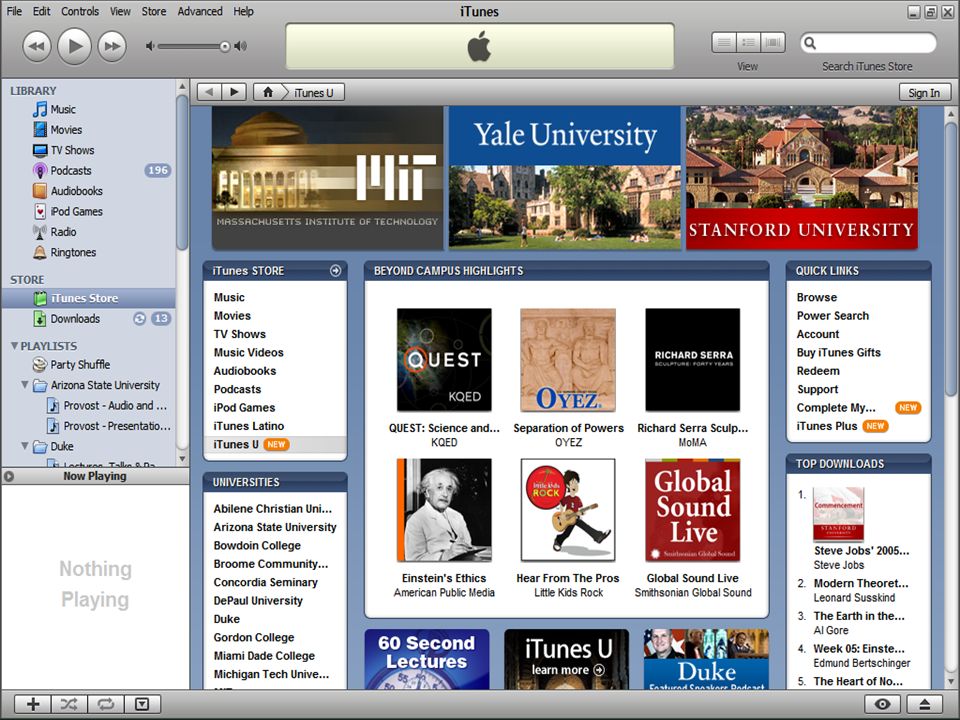Screen dimensions: 960x720
Task: Open the Edit menu
Action: 42,11
